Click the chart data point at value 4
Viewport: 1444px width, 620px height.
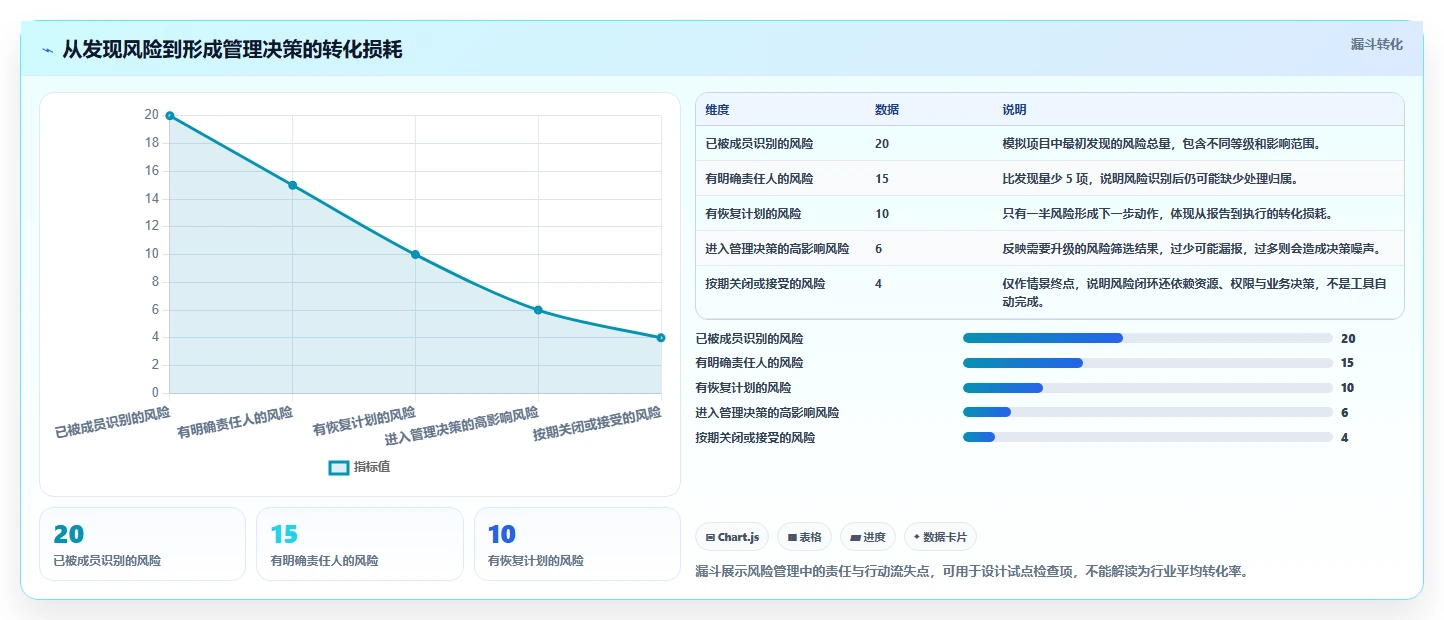[661, 338]
